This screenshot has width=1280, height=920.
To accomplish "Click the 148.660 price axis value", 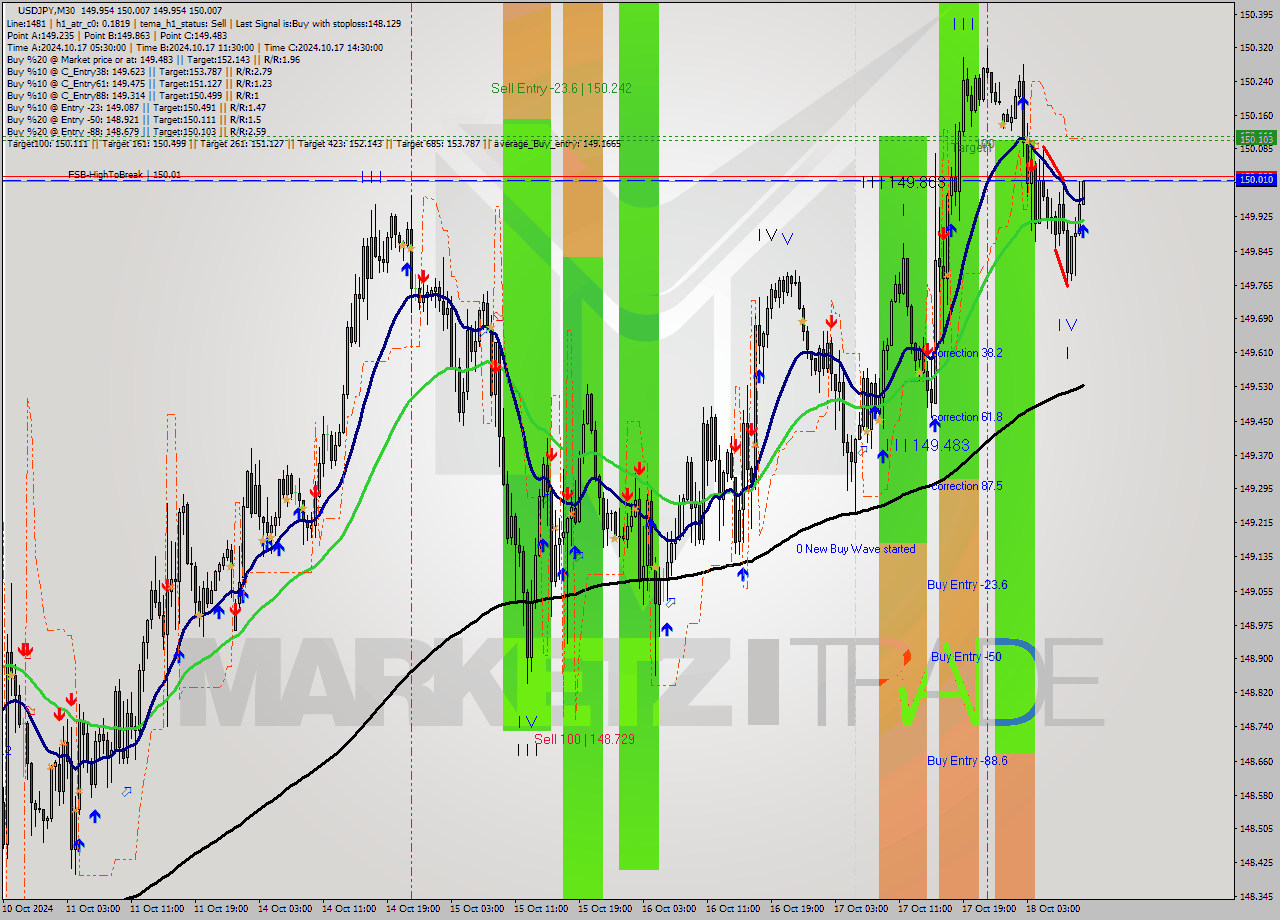I will point(1256,761).
